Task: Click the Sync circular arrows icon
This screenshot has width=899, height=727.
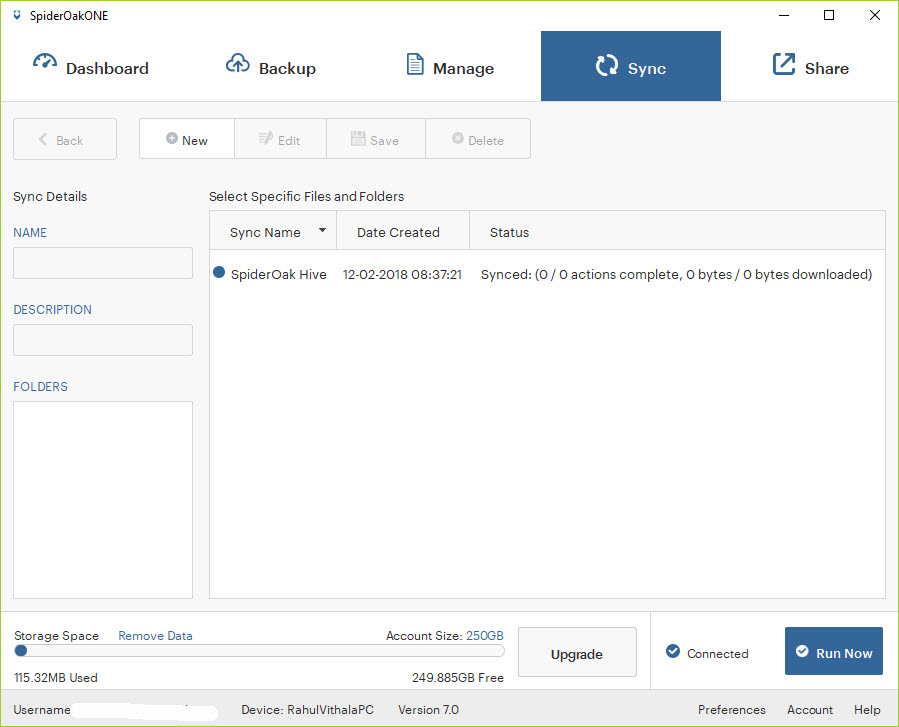Action: pos(607,65)
